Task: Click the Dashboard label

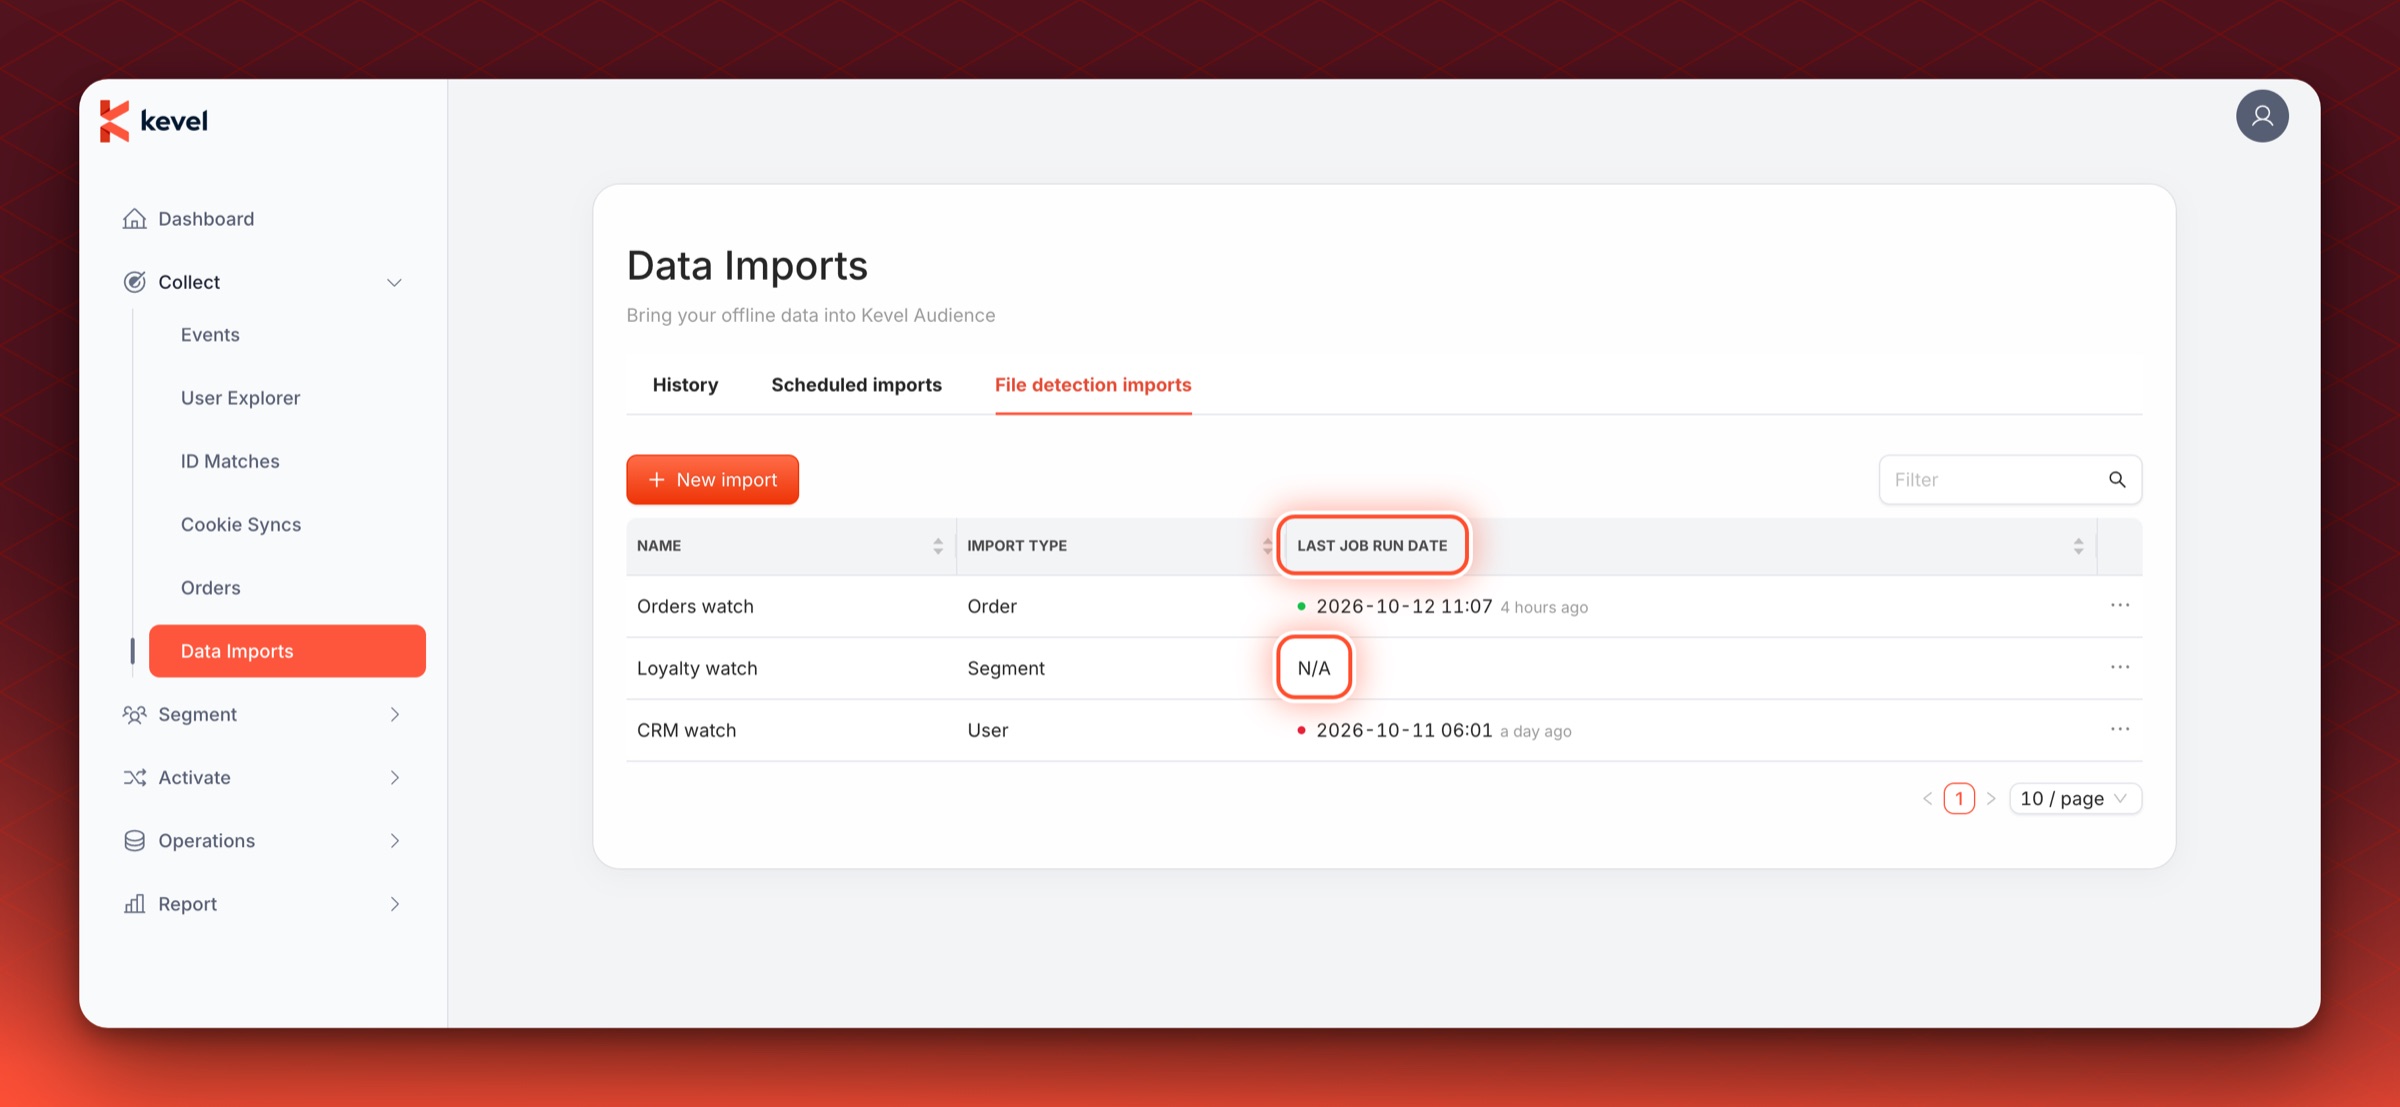Action: 206,219
